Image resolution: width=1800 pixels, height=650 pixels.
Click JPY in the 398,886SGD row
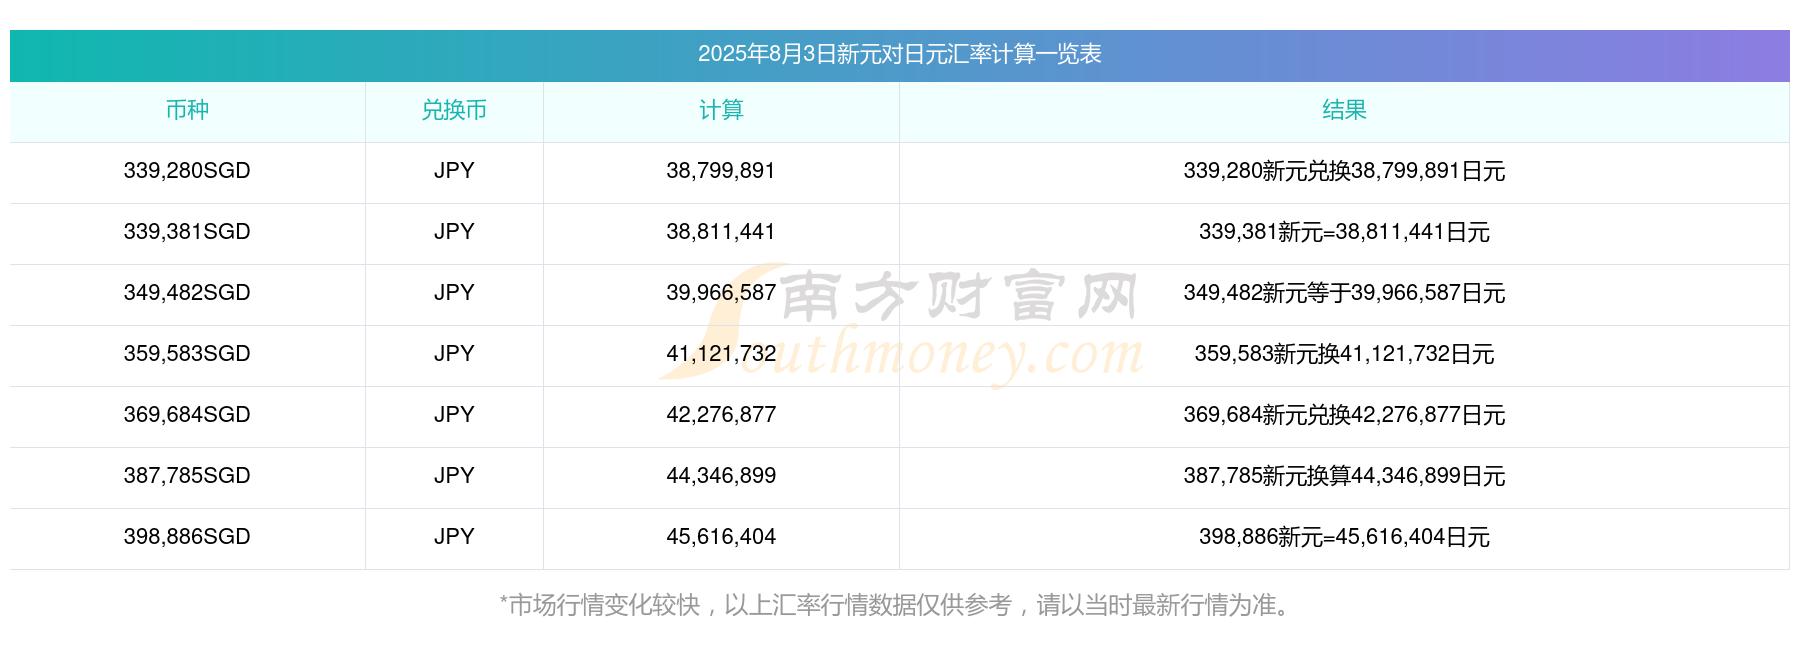(454, 537)
